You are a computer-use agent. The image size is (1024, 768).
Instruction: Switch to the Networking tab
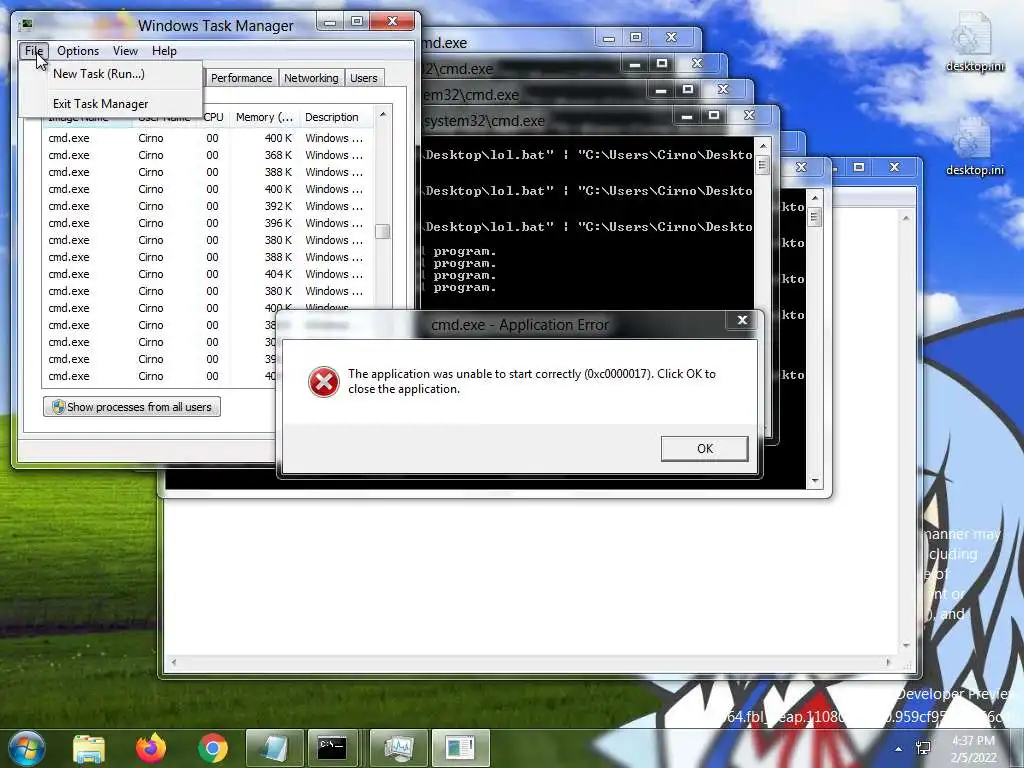coord(311,78)
